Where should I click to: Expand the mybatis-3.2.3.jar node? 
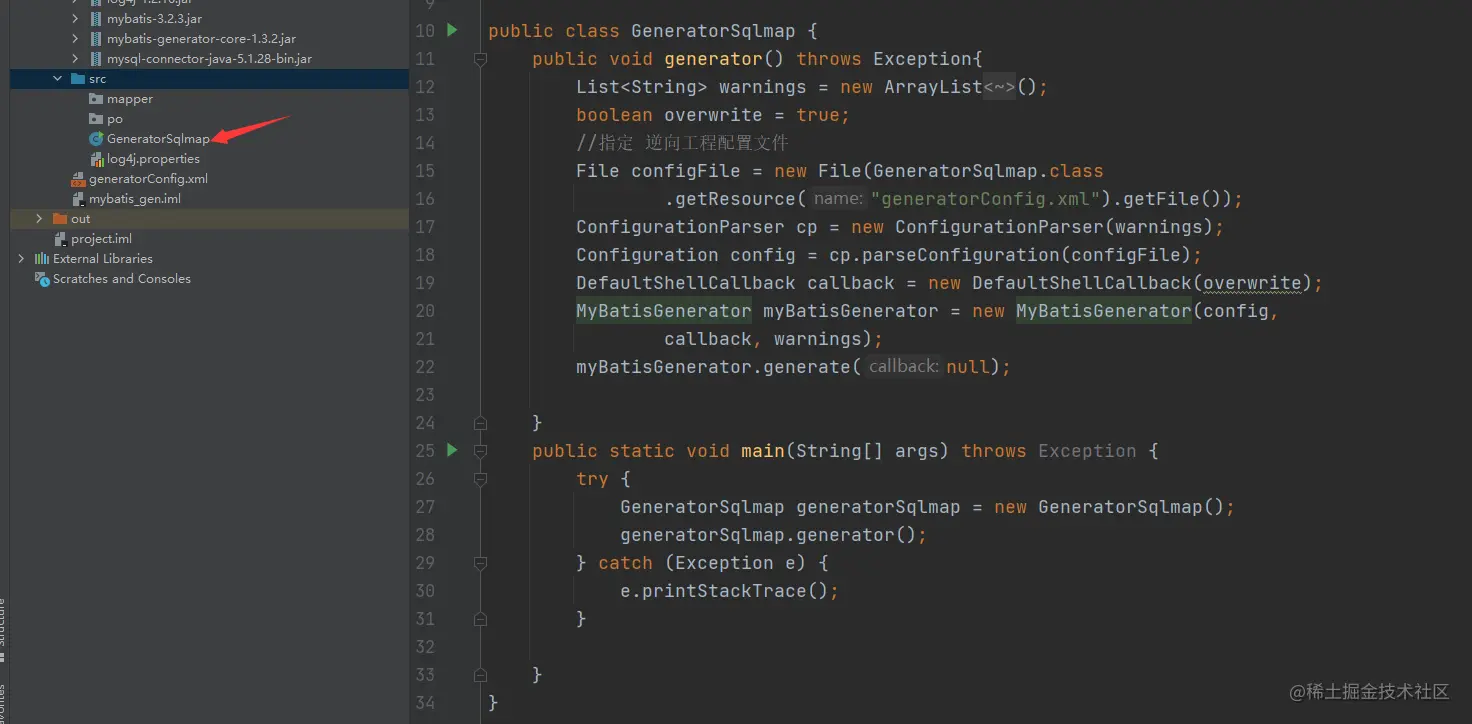pos(75,19)
